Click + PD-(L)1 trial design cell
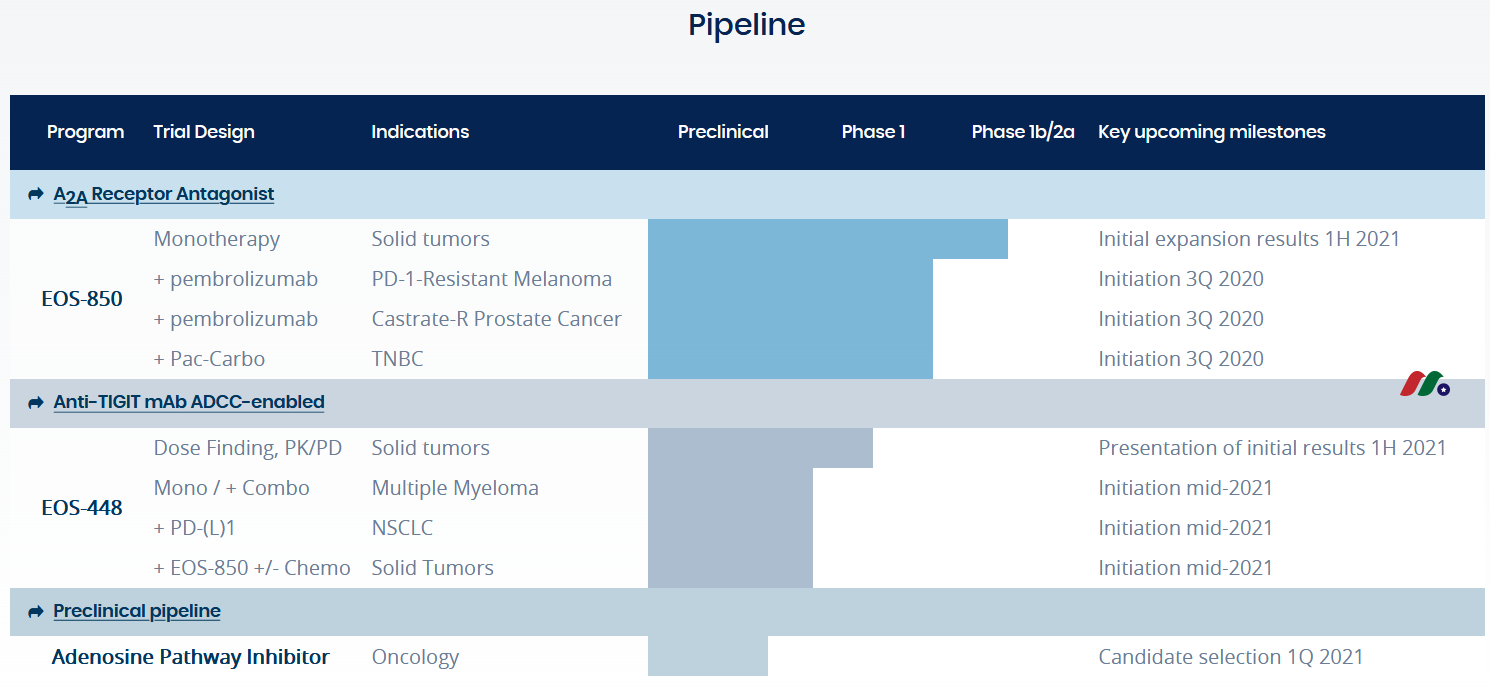The width and height of the screenshot is (1490, 687). 194,528
